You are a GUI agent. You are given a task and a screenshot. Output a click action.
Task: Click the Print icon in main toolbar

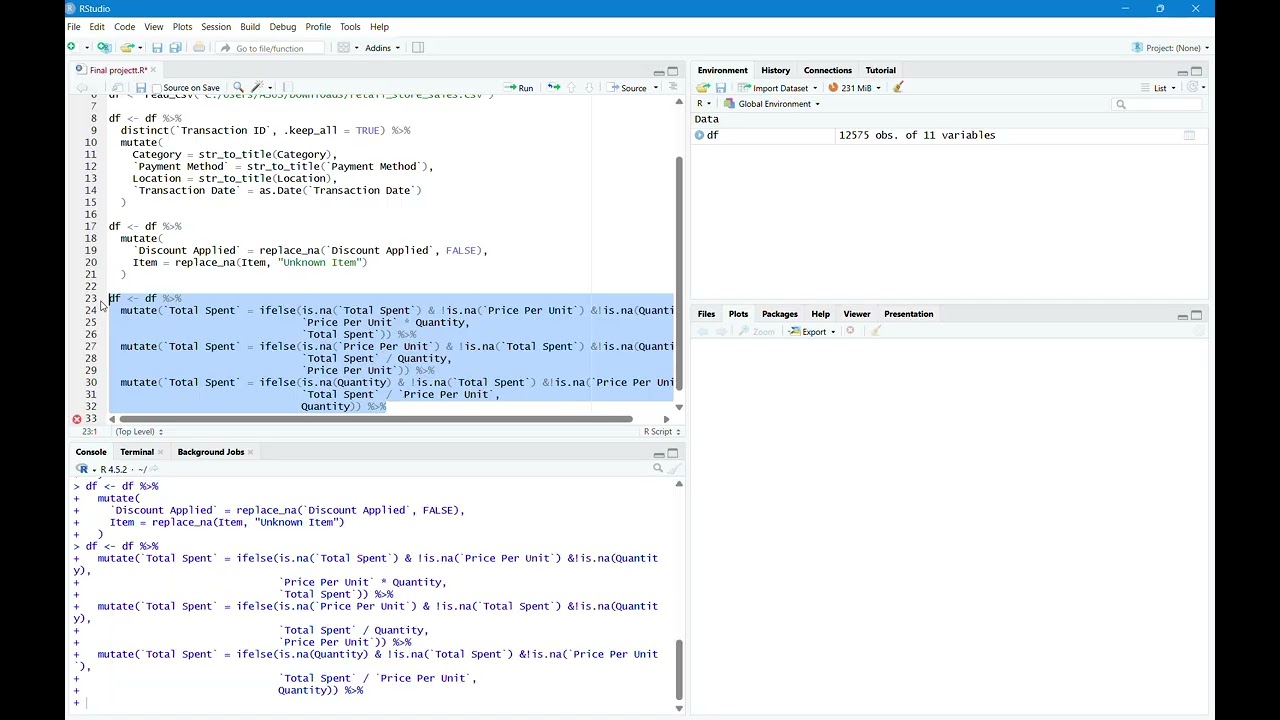point(199,48)
